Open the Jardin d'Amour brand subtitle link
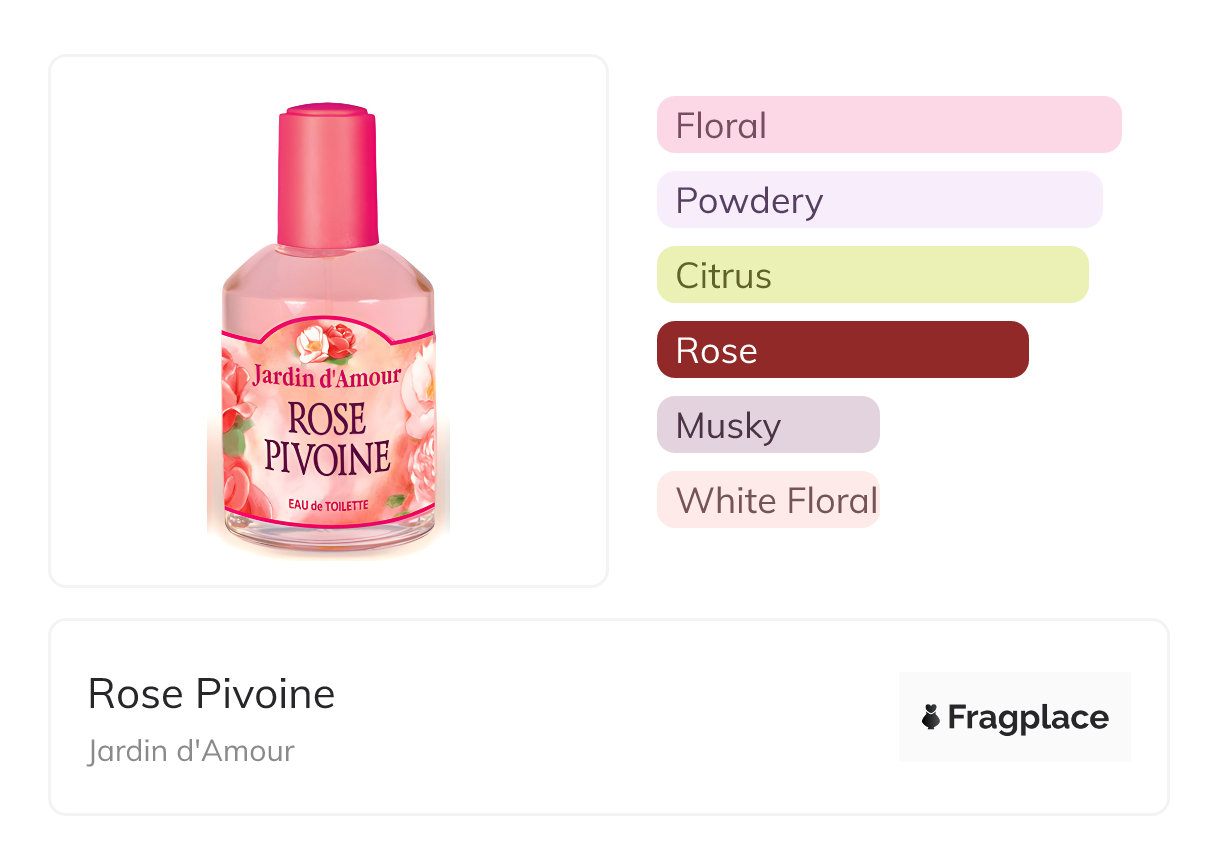 pos(191,750)
